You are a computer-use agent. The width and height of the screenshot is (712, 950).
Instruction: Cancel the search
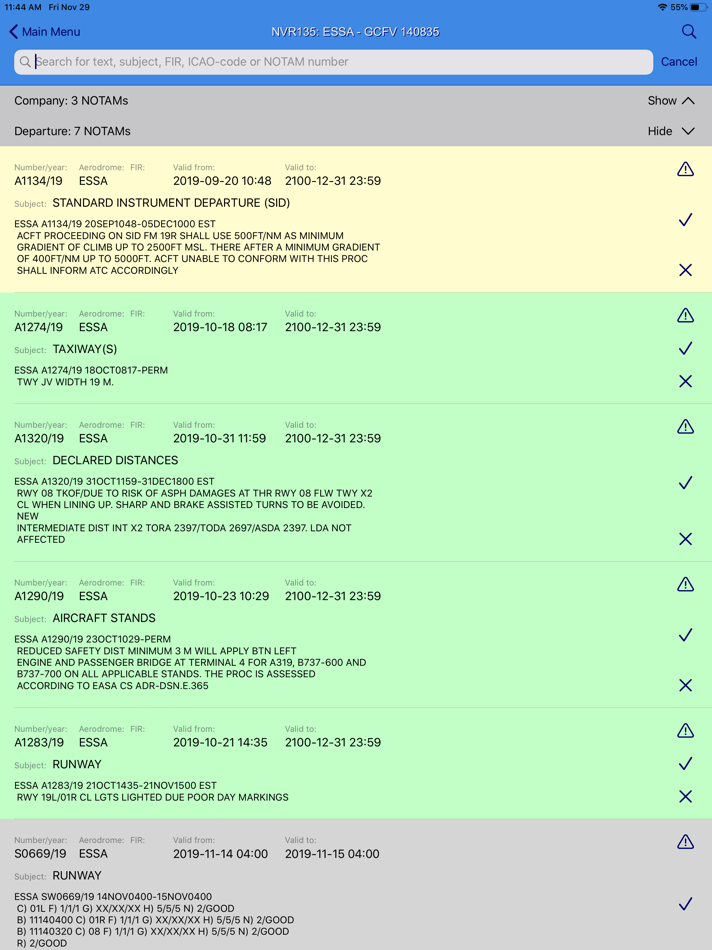coord(679,62)
